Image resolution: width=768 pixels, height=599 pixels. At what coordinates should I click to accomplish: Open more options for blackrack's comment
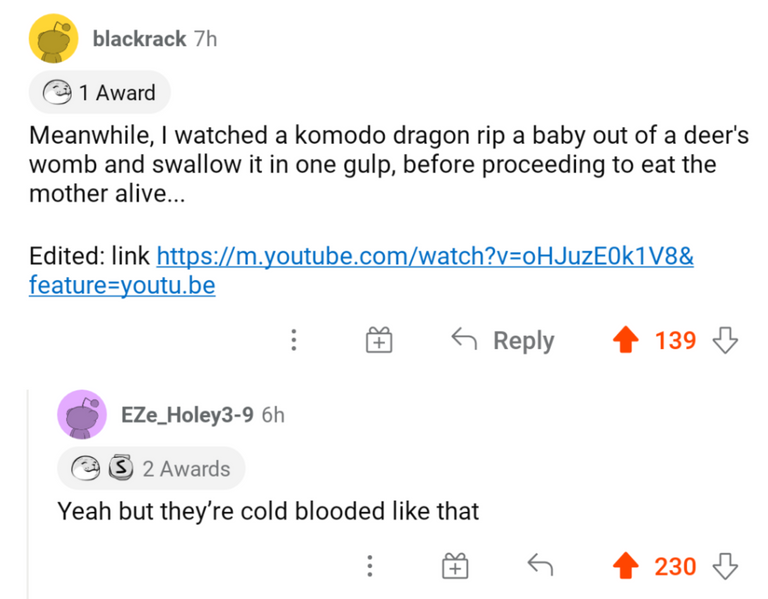pos(293,341)
